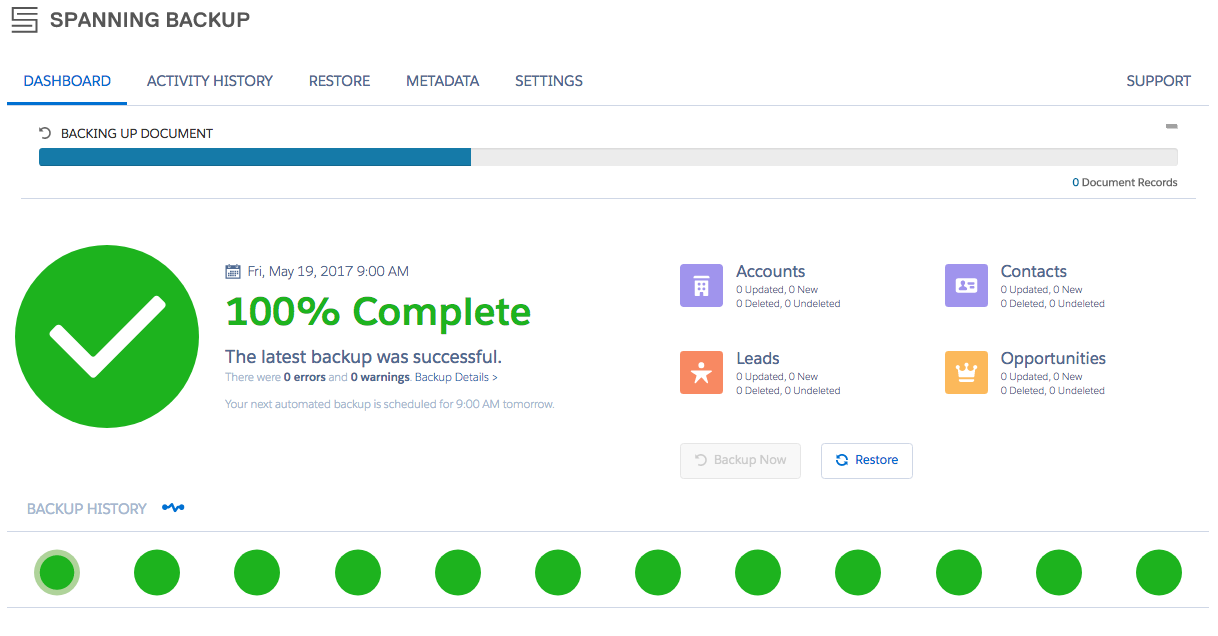
Task: Open the Leads heading
Action: (x=757, y=358)
